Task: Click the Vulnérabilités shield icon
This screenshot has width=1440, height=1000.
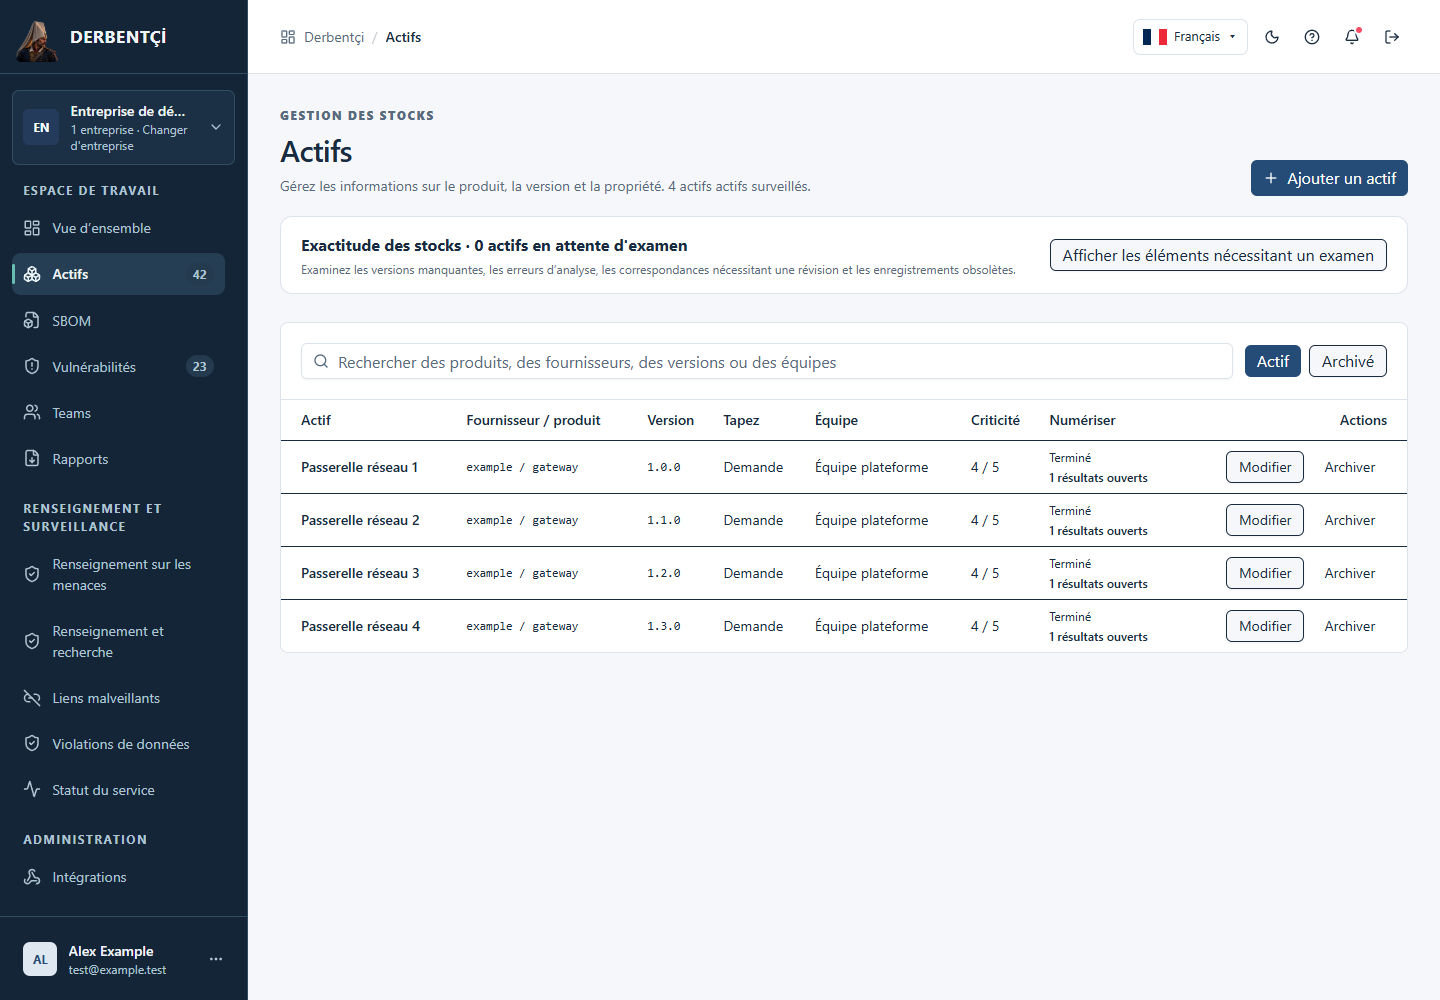Action: pos(32,367)
